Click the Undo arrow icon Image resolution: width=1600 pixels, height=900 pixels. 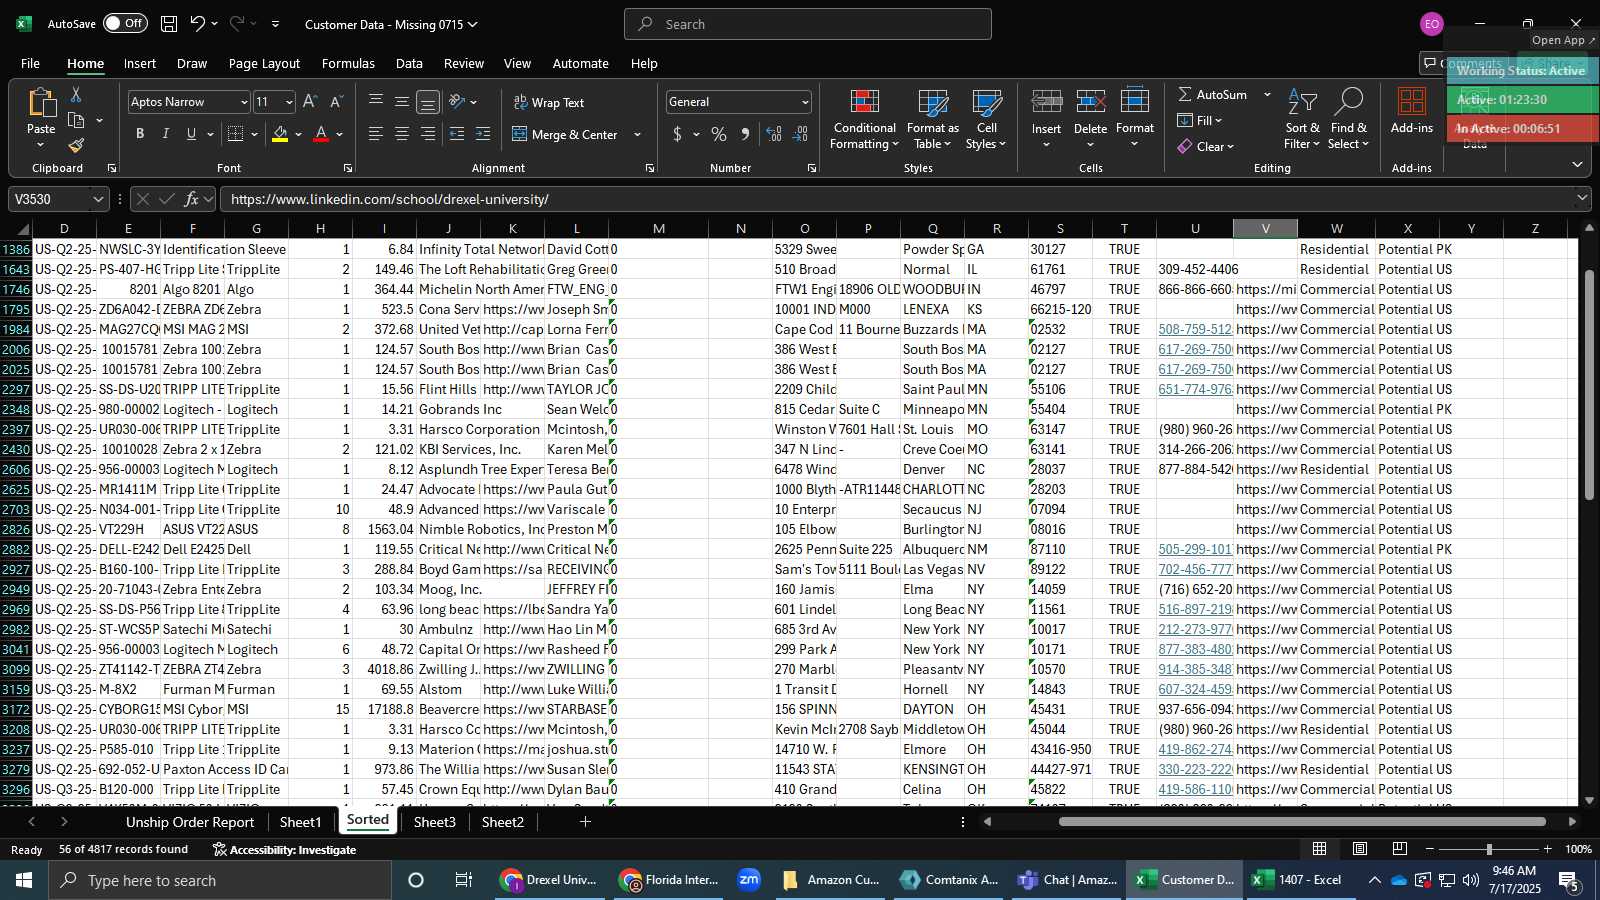(198, 24)
